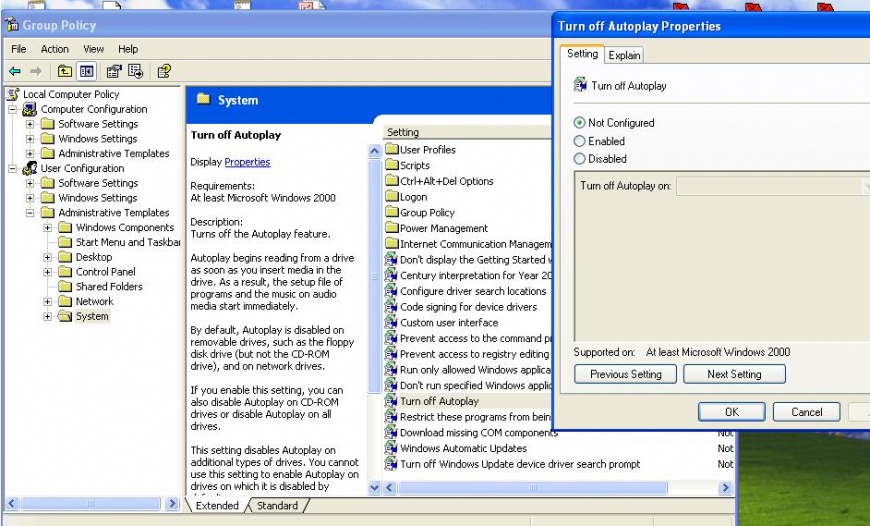Click the folder icon beside User Profiles
Screen dimensions: 870x526
(392, 149)
